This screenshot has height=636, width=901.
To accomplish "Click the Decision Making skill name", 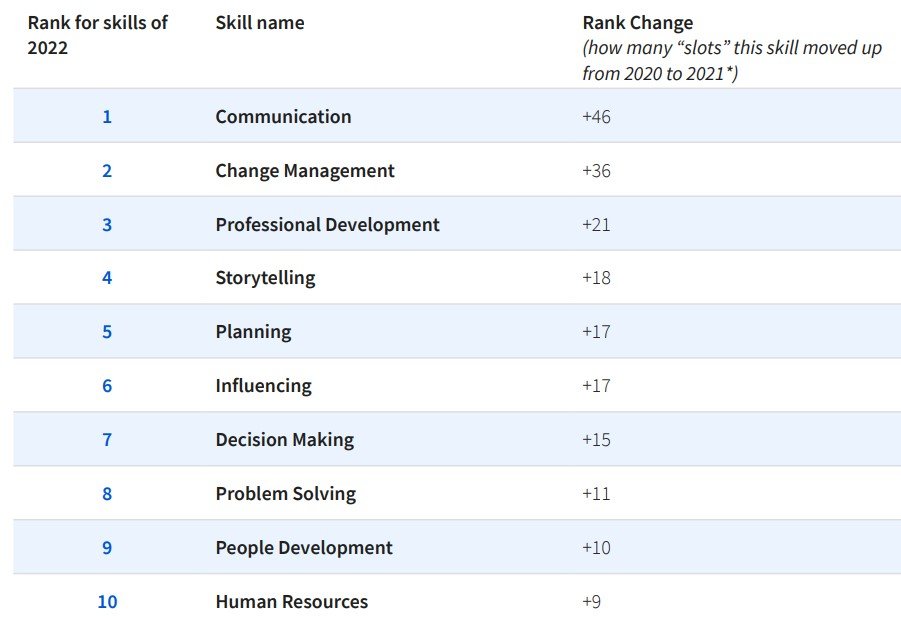I will [284, 440].
